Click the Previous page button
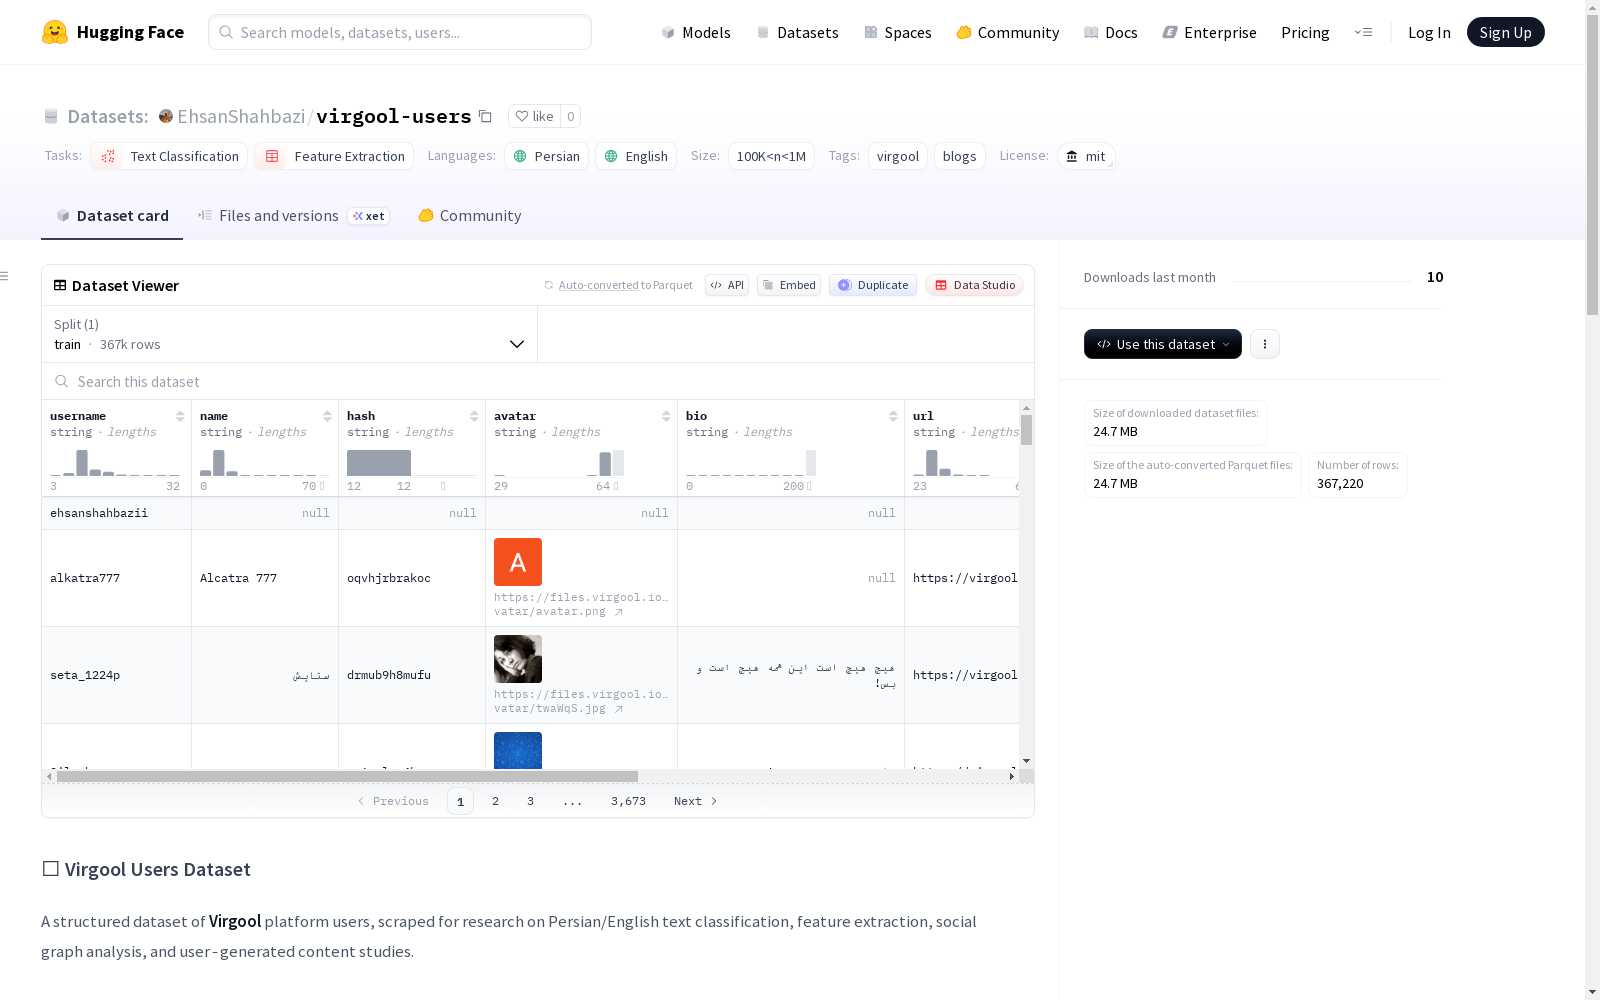The width and height of the screenshot is (1600, 1000). [393, 801]
